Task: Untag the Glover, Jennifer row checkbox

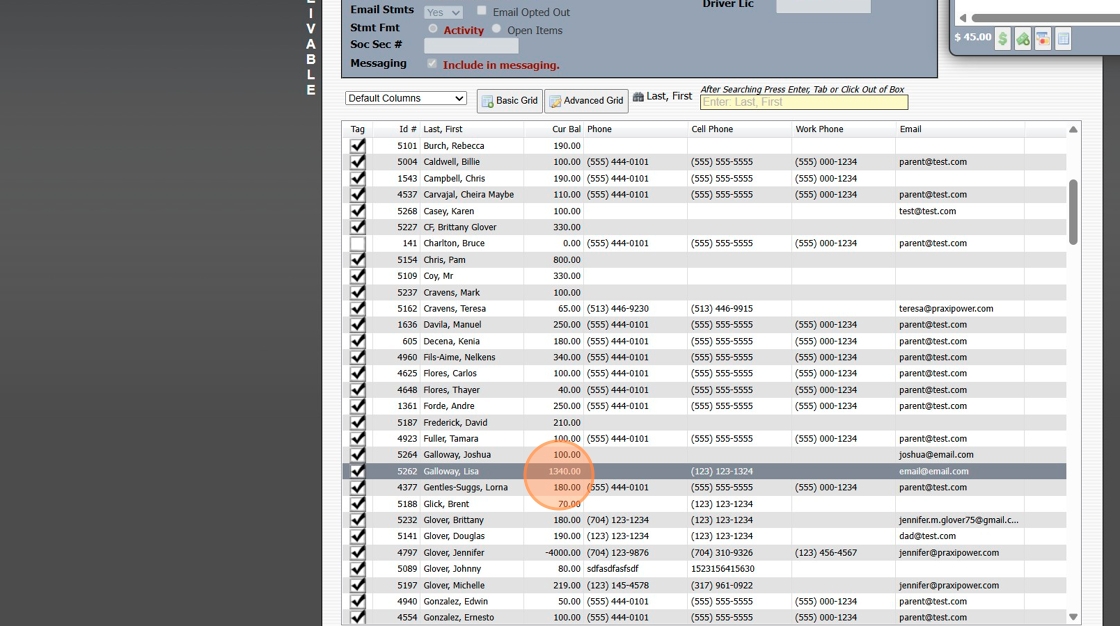Action: tap(358, 553)
